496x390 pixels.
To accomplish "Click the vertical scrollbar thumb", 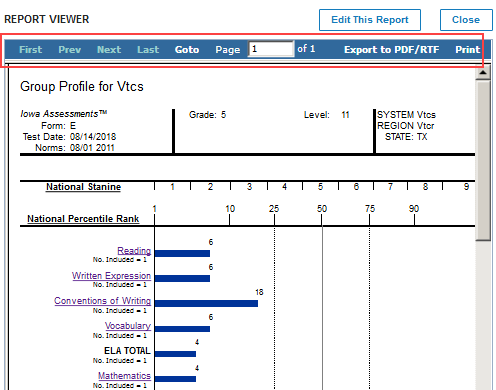I will click(483, 160).
